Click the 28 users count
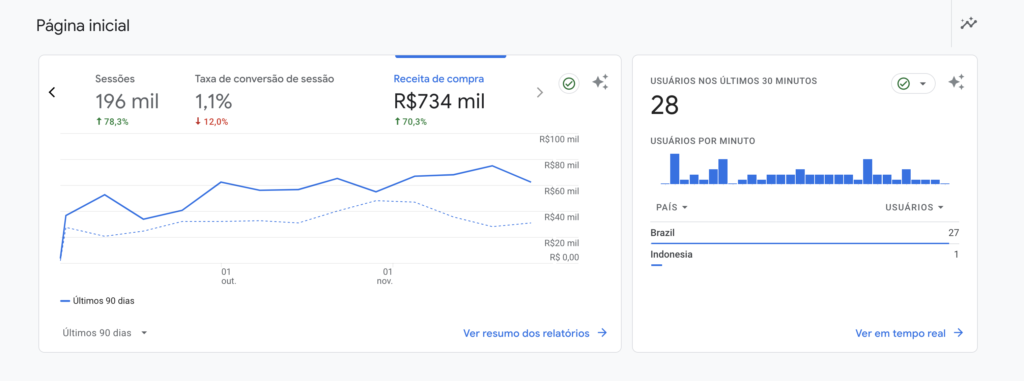Screen dimensions: 1024x381 pyautogui.click(x=665, y=105)
